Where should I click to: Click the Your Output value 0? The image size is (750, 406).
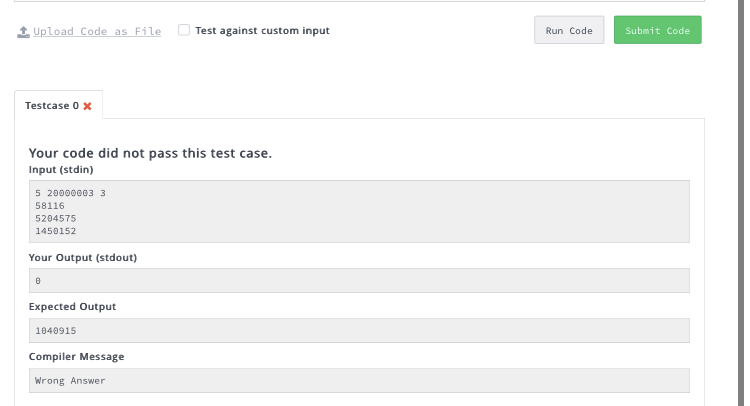tap(38, 281)
